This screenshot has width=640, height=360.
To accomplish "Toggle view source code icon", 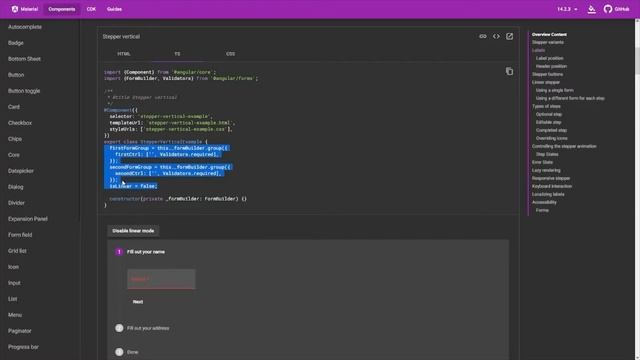I will (496, 36).
